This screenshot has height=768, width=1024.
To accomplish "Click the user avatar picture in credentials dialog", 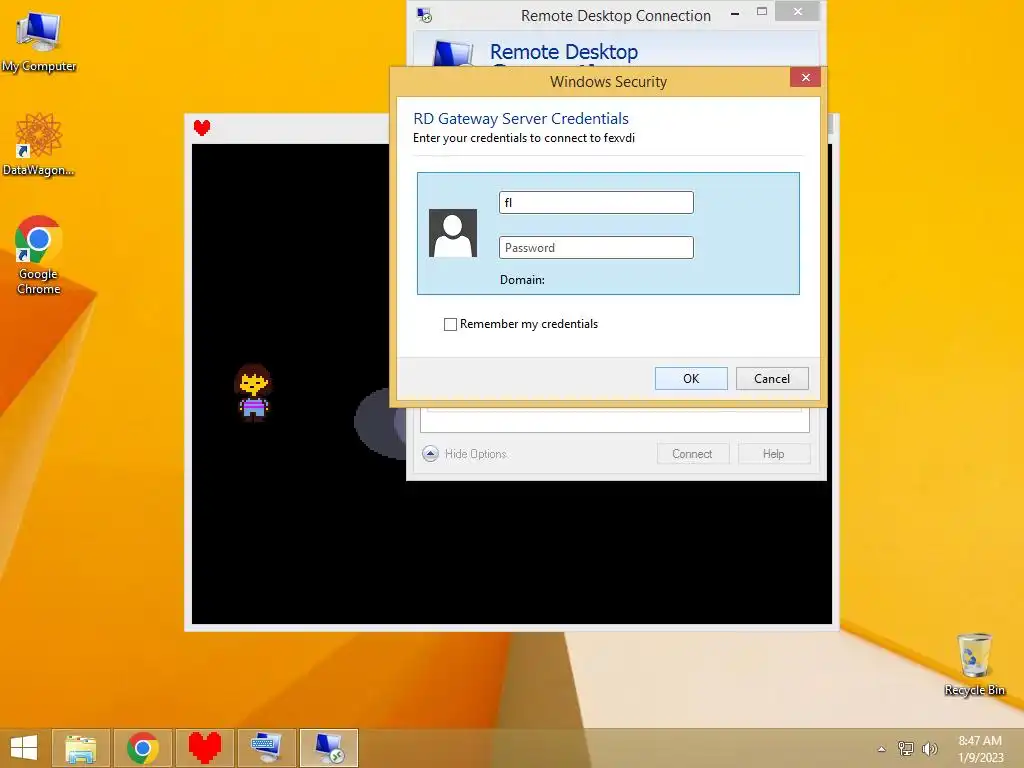I will [453, 233].
